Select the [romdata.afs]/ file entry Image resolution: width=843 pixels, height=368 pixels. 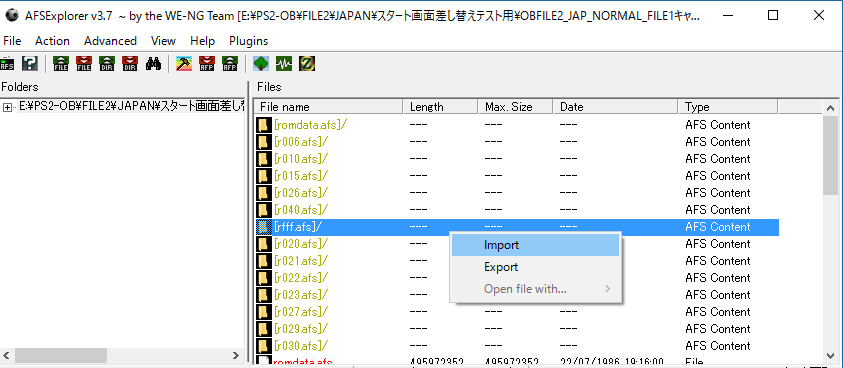tap(310, 125)
